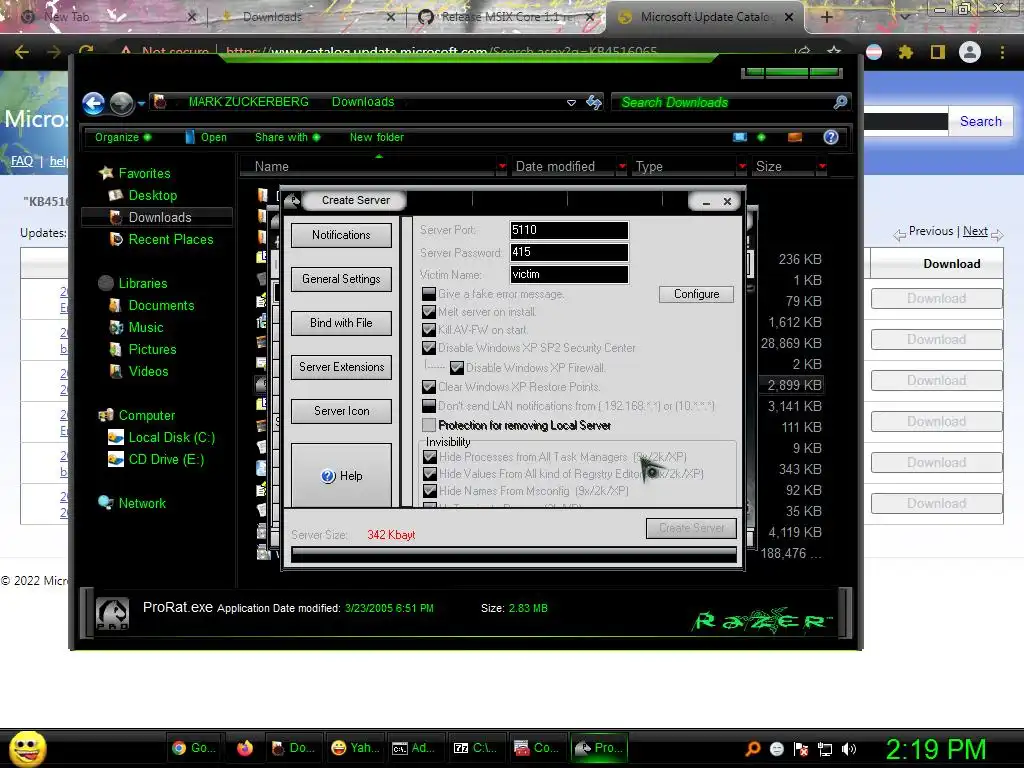Toggle Disable Windows XP SP2 Security Center

(429, 348)
